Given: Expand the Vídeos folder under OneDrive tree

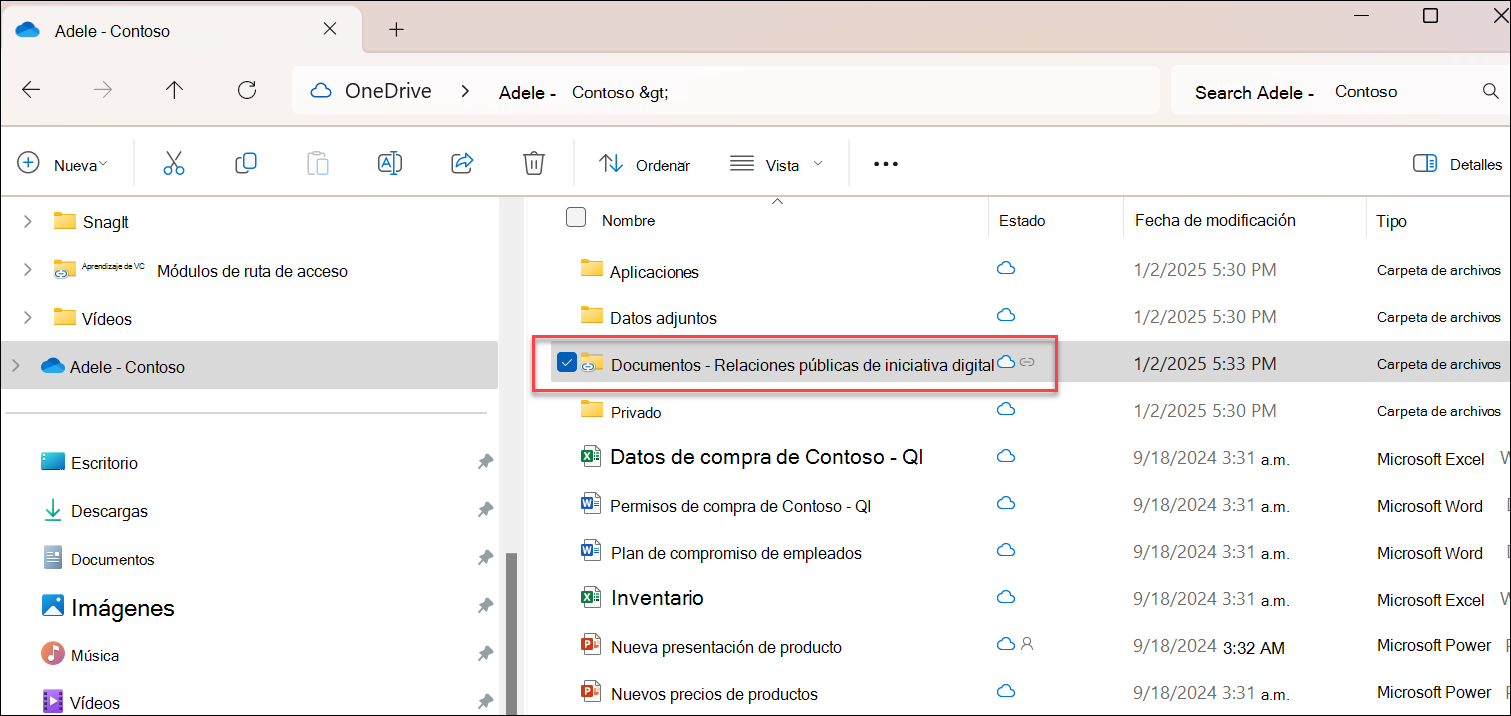Looking at the screenshot, I should click(27, 318).
